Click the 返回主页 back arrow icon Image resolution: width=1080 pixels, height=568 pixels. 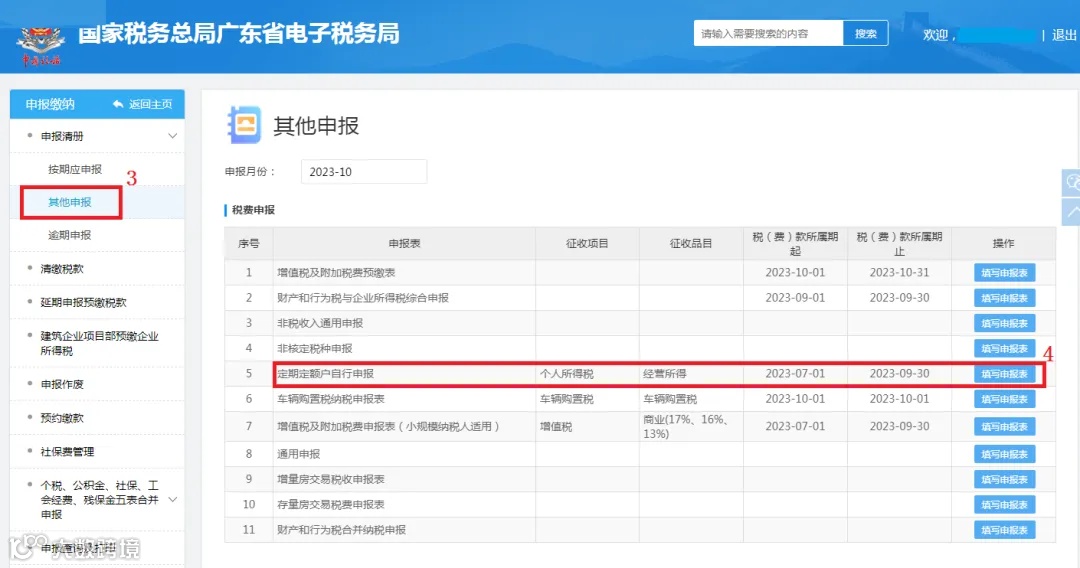(118, 104)
